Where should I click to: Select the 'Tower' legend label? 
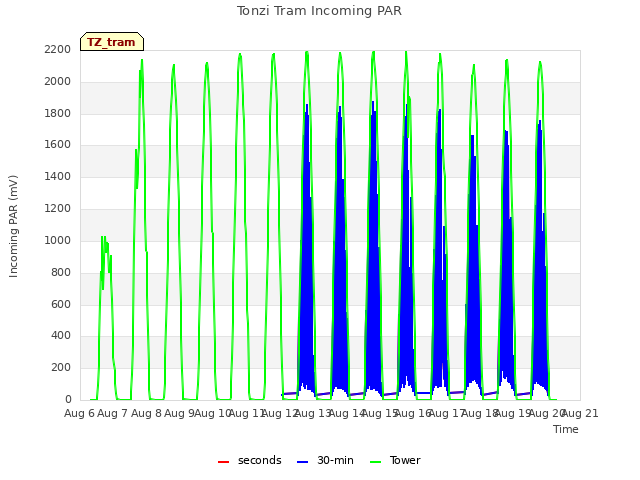pos(405,460)
